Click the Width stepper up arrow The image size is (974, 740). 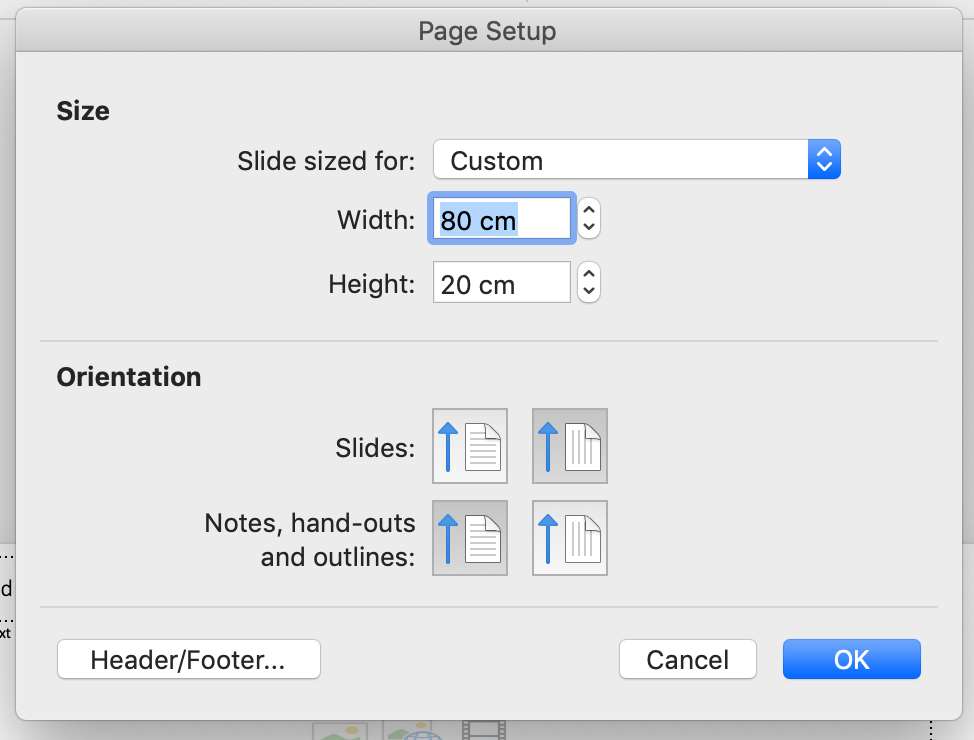(x=588, y=210)
